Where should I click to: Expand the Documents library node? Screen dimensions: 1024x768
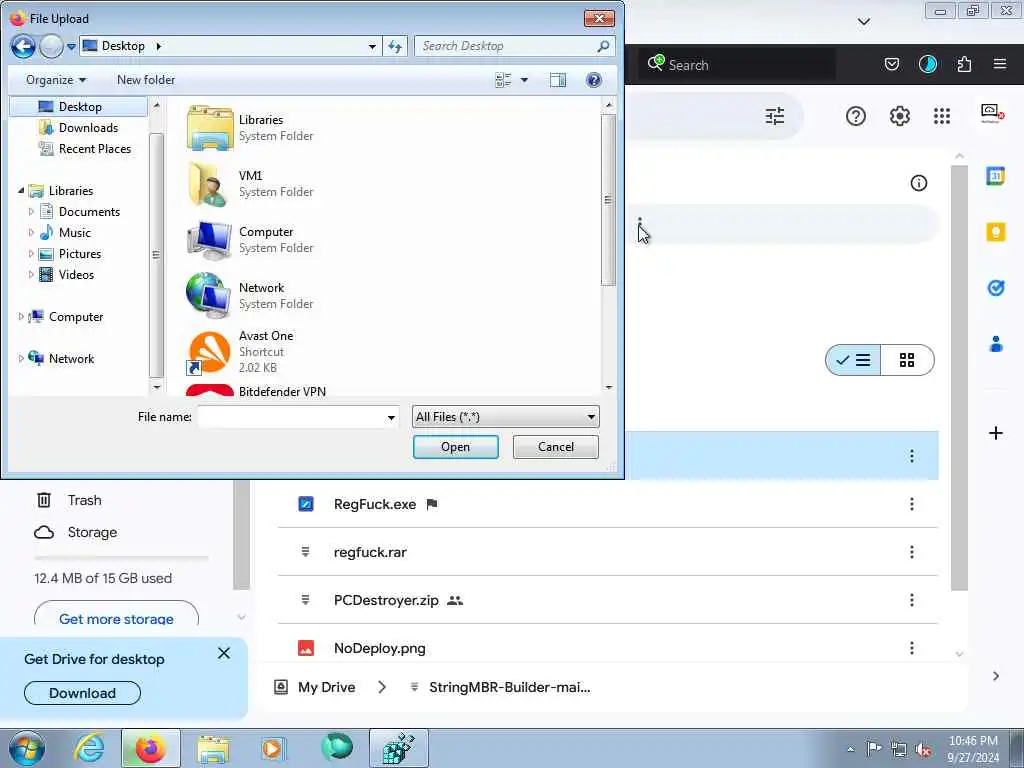coord(31,212)
